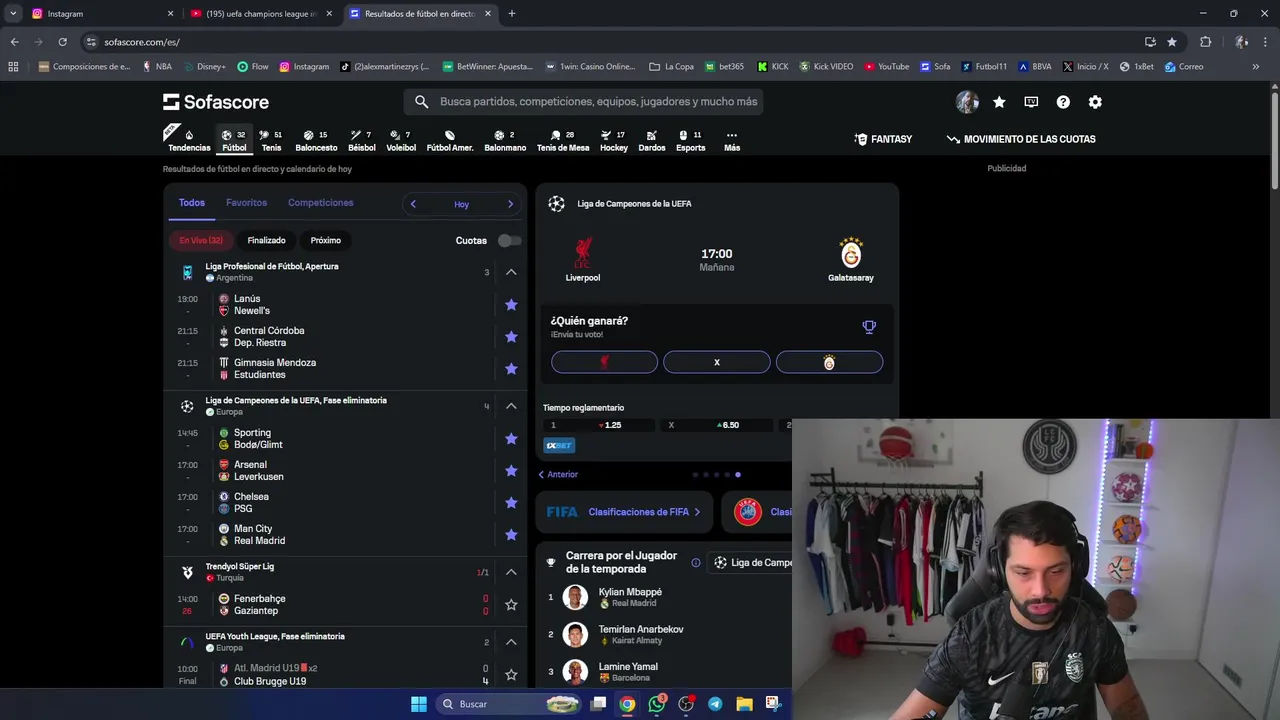Screen dimensions: 1280x720
Task: Click the browser address bar
Action: (x=610, y=42)
